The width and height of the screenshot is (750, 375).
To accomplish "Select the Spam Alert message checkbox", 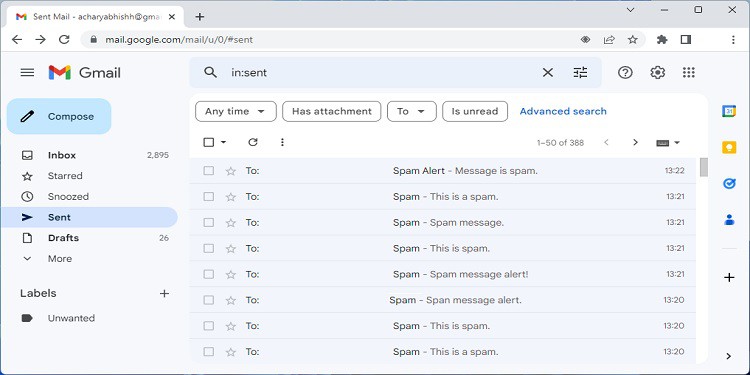I will (209, 171).
